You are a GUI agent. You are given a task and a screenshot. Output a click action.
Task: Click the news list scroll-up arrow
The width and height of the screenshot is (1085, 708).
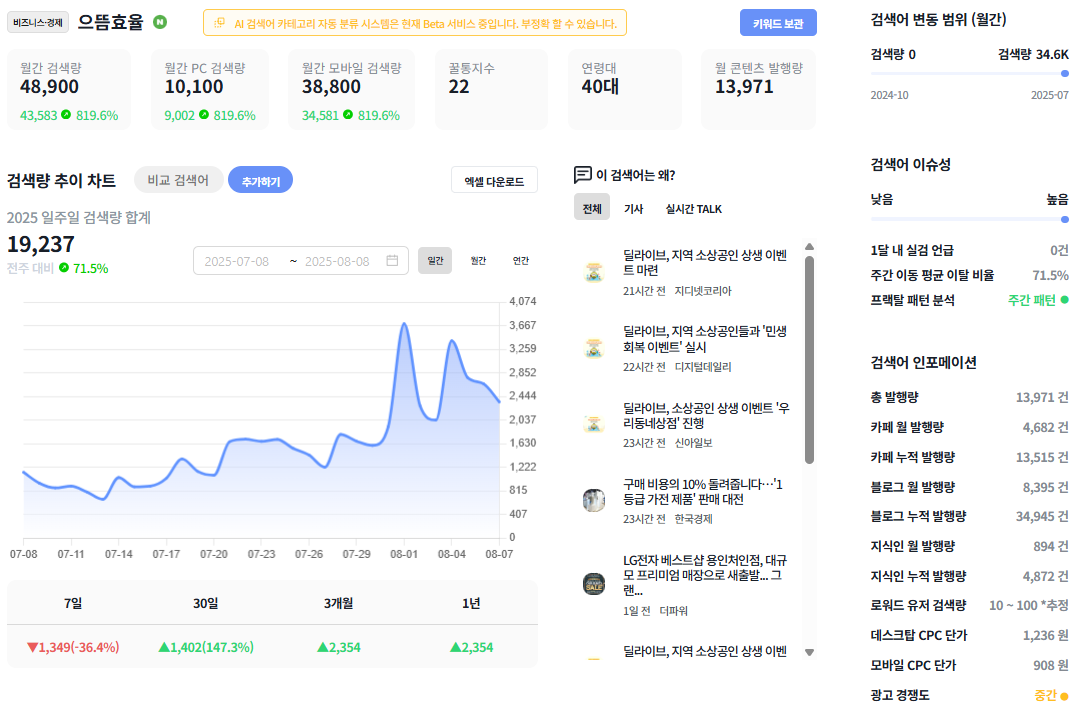coord(809,247)
